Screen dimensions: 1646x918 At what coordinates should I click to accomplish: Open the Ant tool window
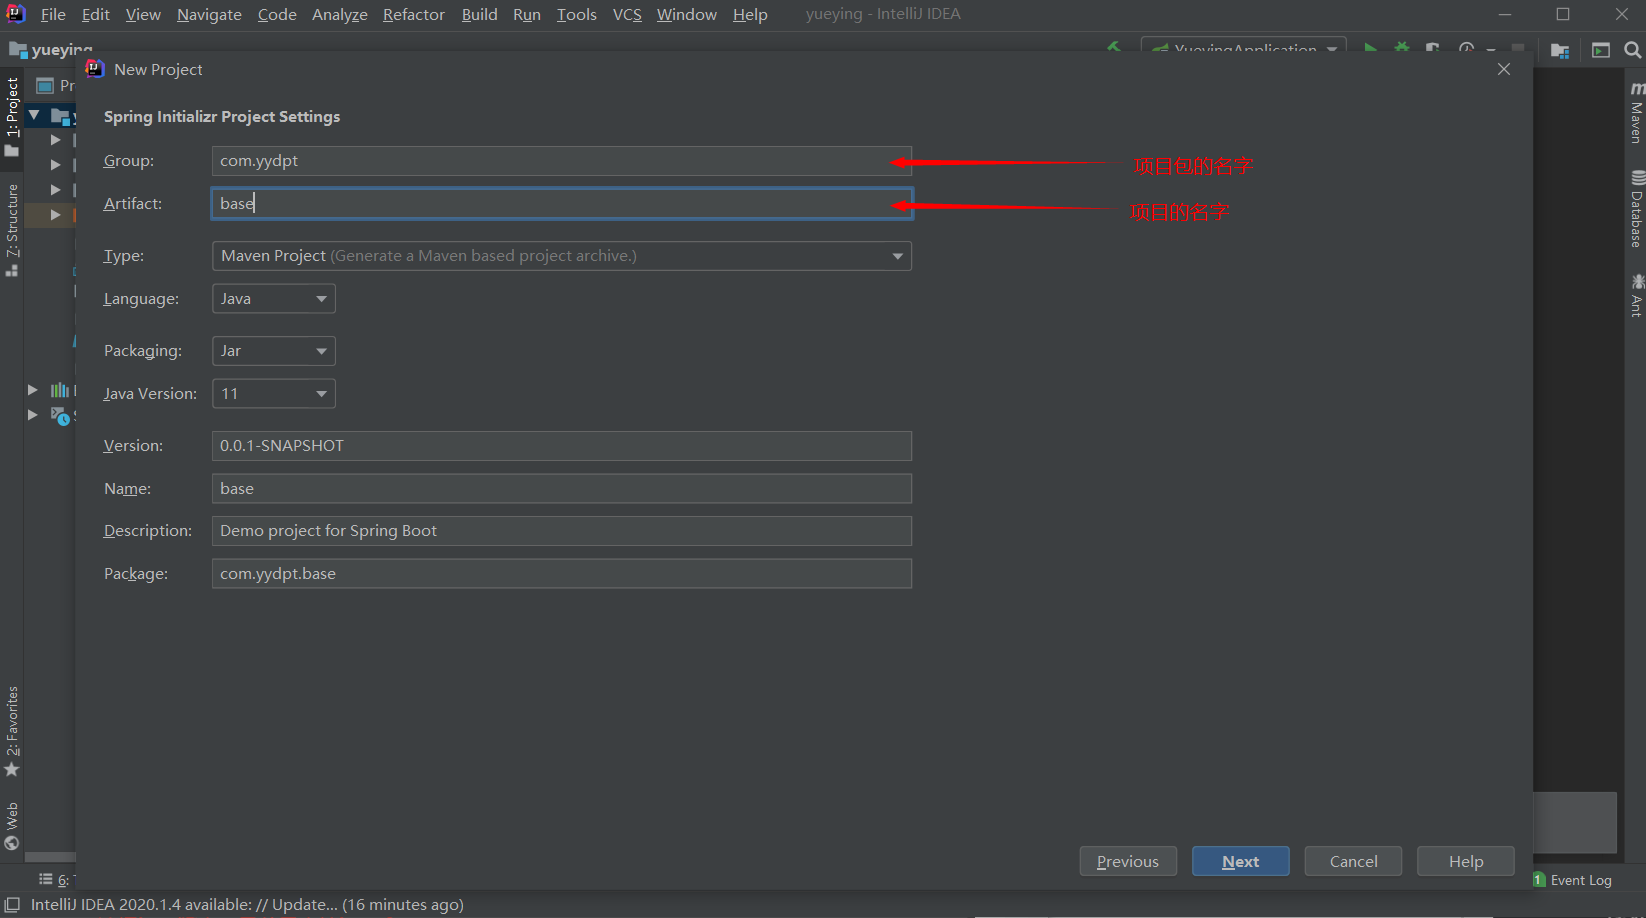(x=1636, y=296)
